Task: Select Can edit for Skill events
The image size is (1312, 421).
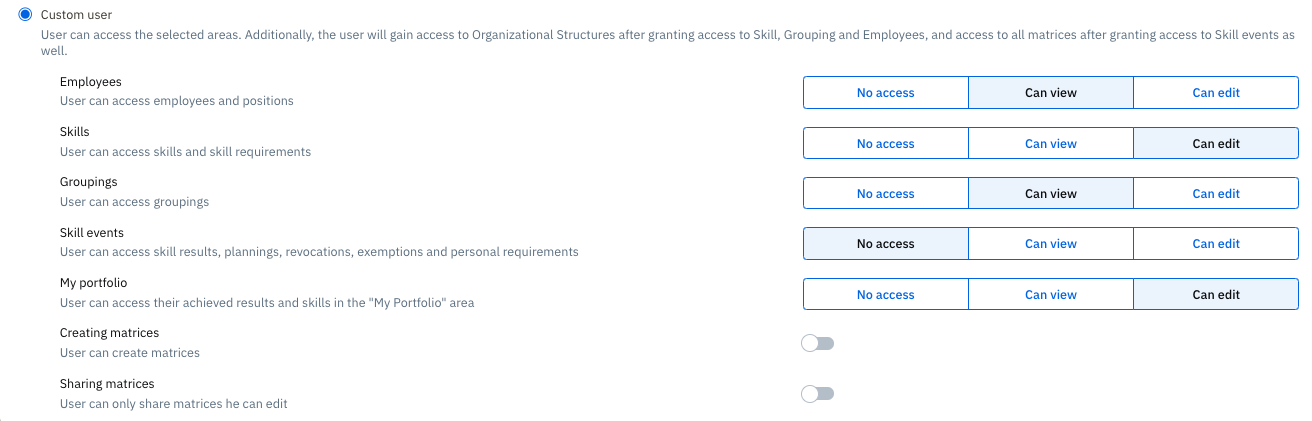Action: pyautogui.click(x=1215, y=244)
